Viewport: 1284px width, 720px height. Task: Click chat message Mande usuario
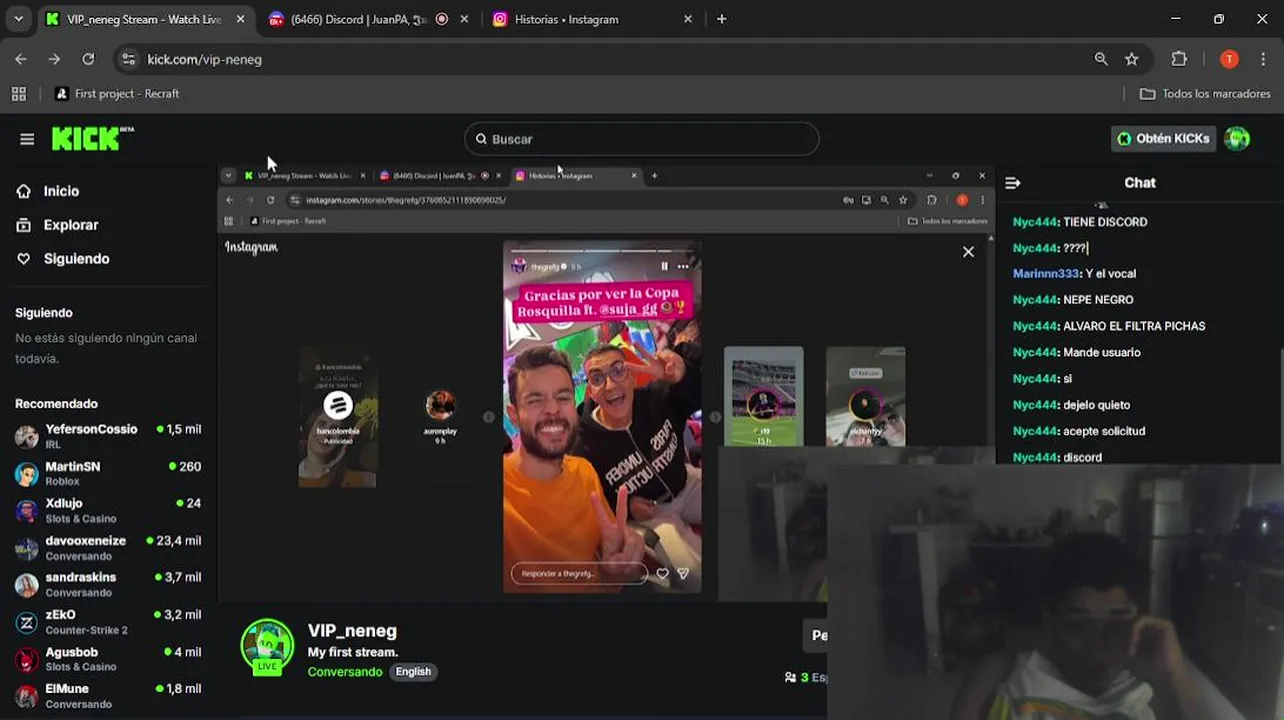point(1102,352)
